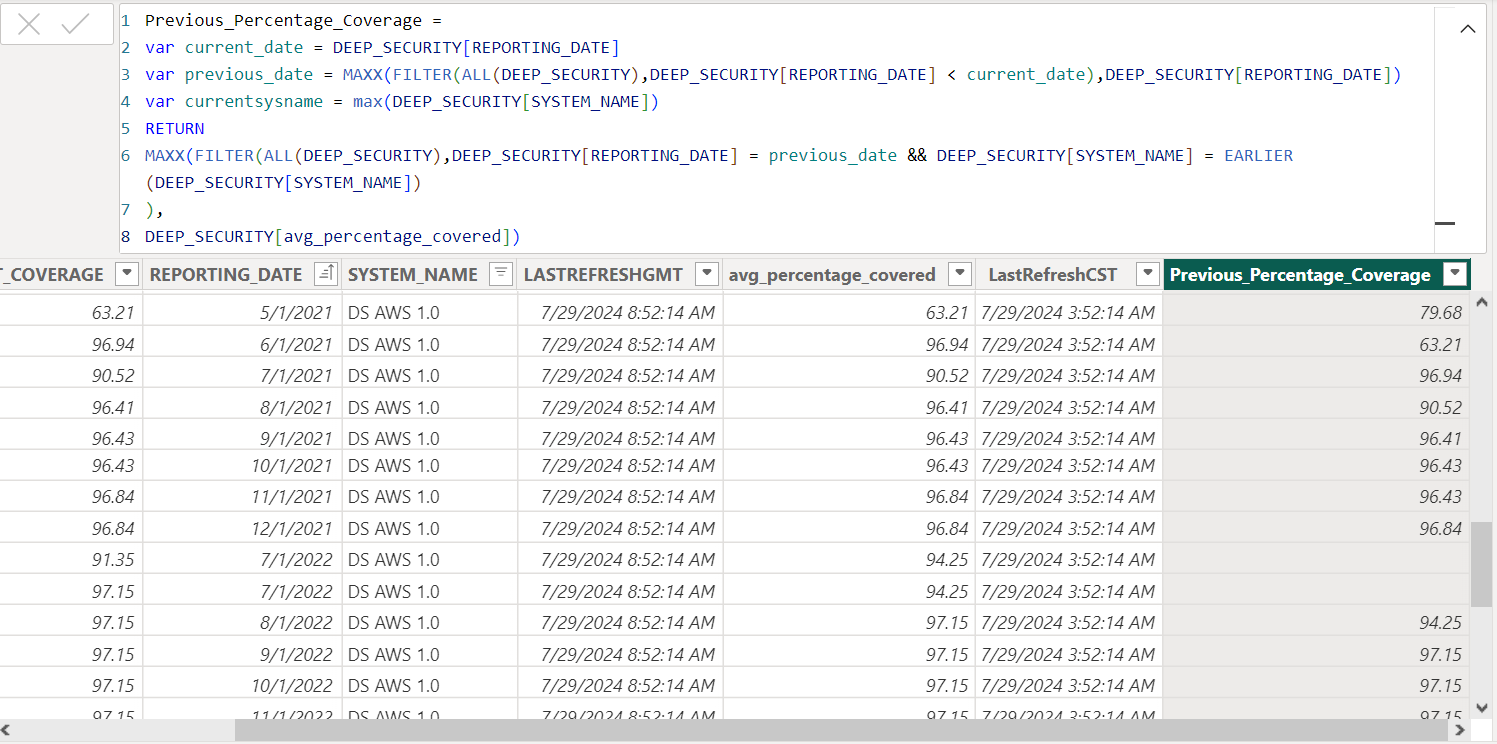Place cursor on formula line 1 'Previous_Percentage_Coverage ='

coord(293,20)
